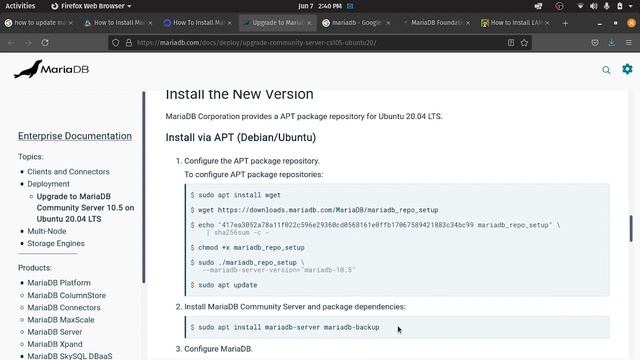Screen dimensions: 640x360
Task: Open 'Upgrade to MariaDB Community Server 10.5' link
Action: 85,208
